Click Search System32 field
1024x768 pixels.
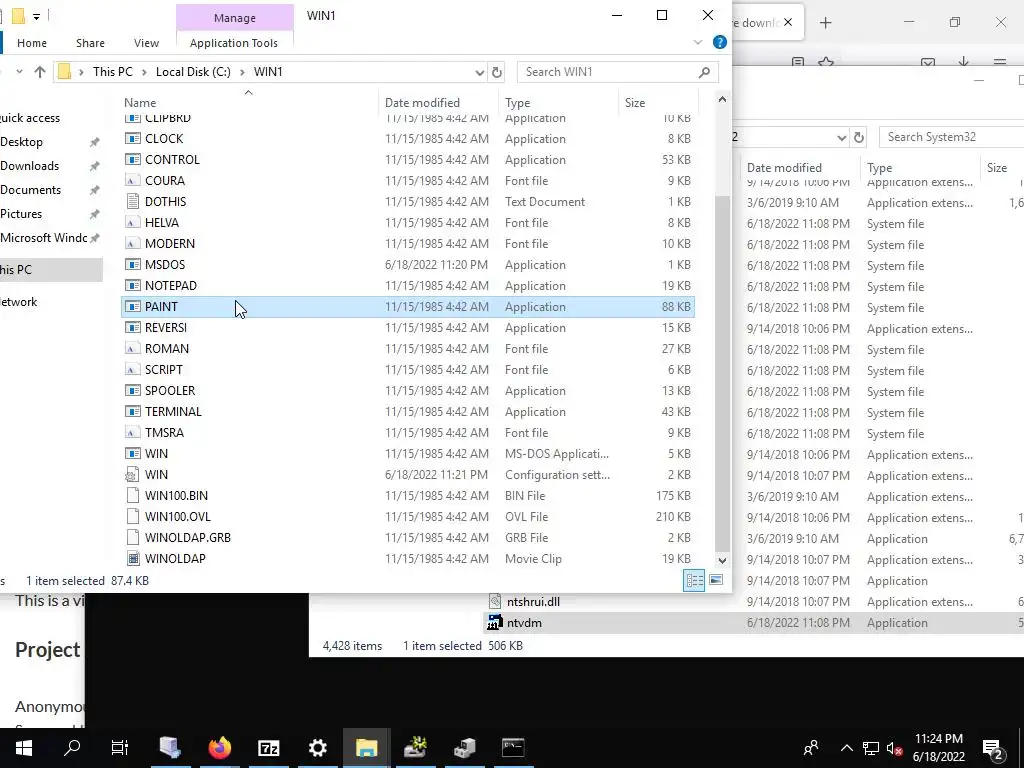[951, 137]
